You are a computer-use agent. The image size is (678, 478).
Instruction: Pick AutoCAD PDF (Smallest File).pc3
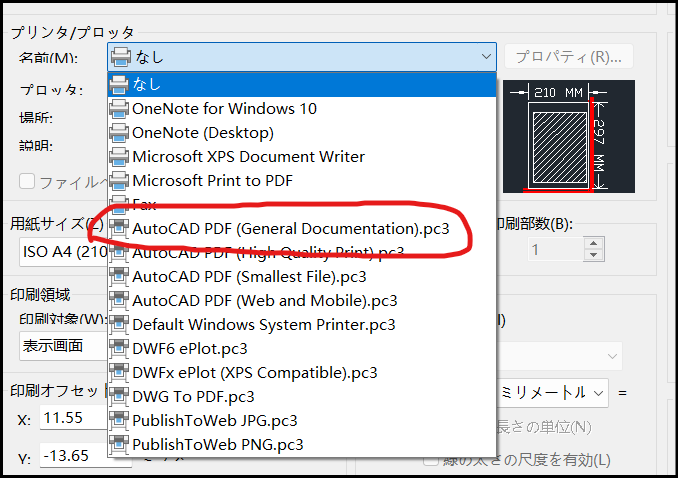pos(302,277)
